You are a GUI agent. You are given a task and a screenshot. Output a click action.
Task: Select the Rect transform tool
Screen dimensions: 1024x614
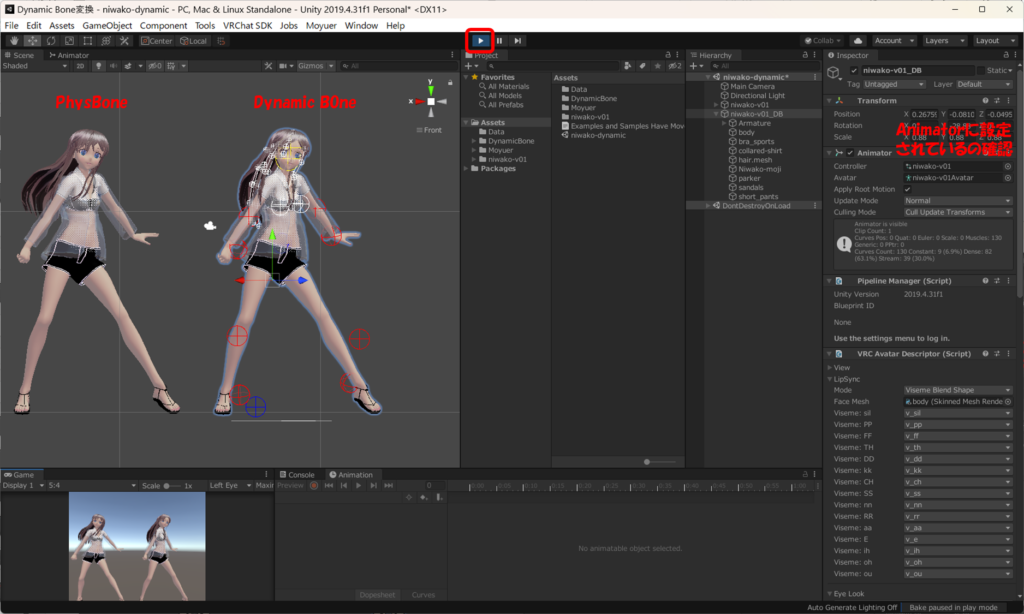pyautogui.click(x=88, y=41)
